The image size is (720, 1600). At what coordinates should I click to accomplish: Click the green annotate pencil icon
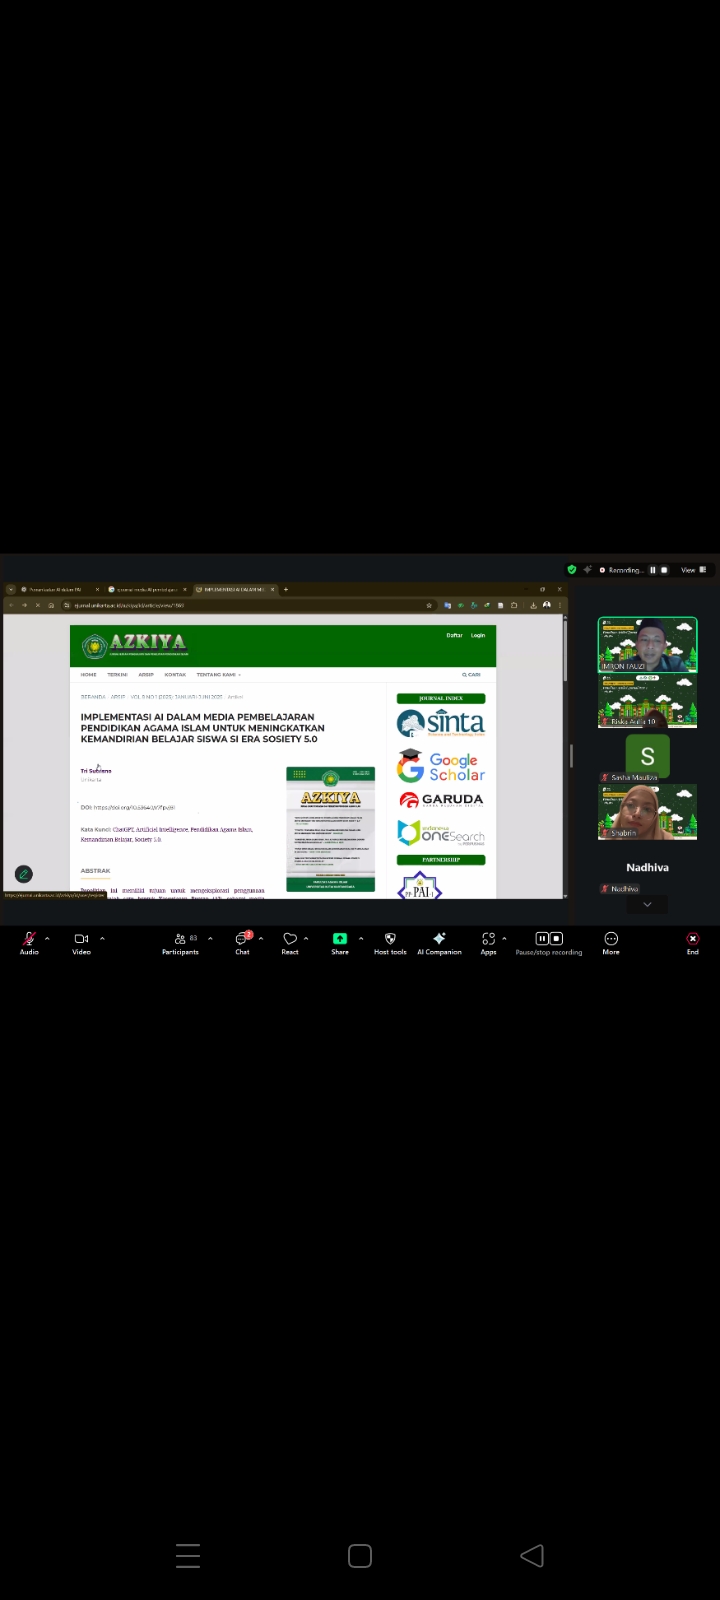(x=23, y=874)
